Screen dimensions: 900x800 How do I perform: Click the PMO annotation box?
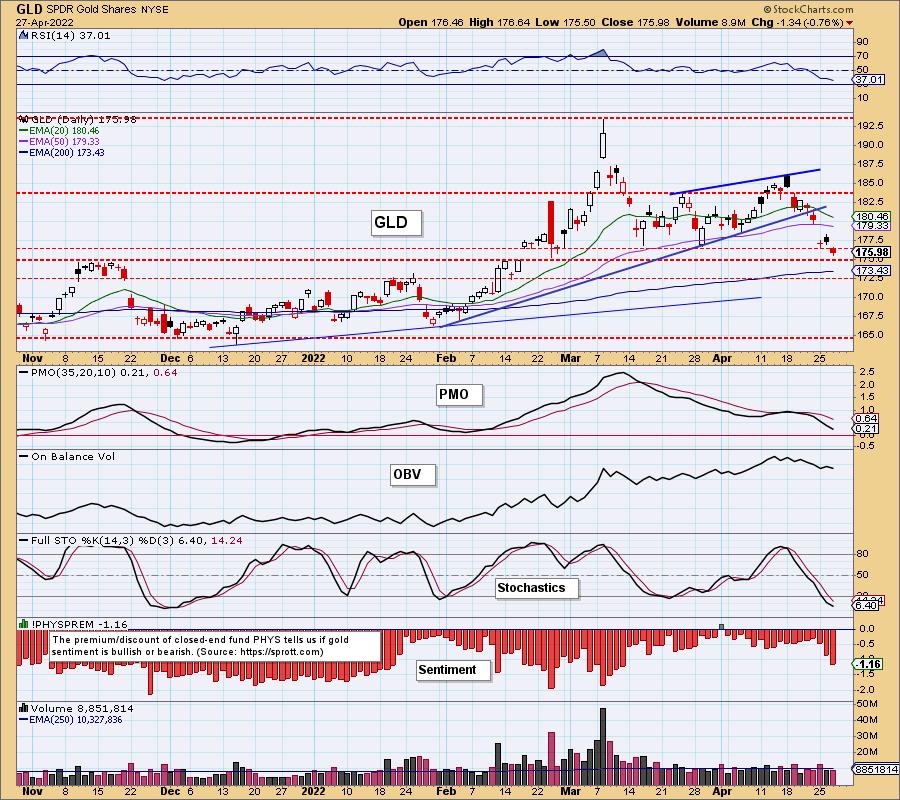(459, 394)
